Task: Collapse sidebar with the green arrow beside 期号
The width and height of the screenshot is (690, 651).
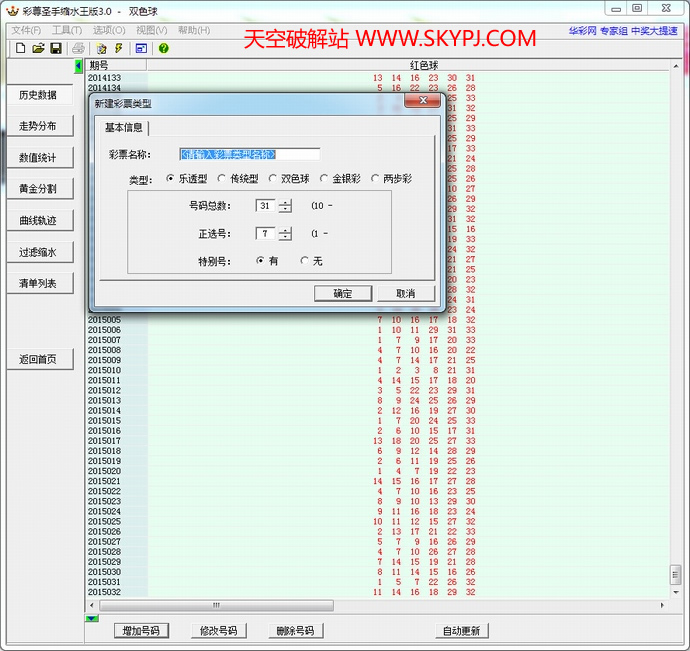Action: [79, 66]
